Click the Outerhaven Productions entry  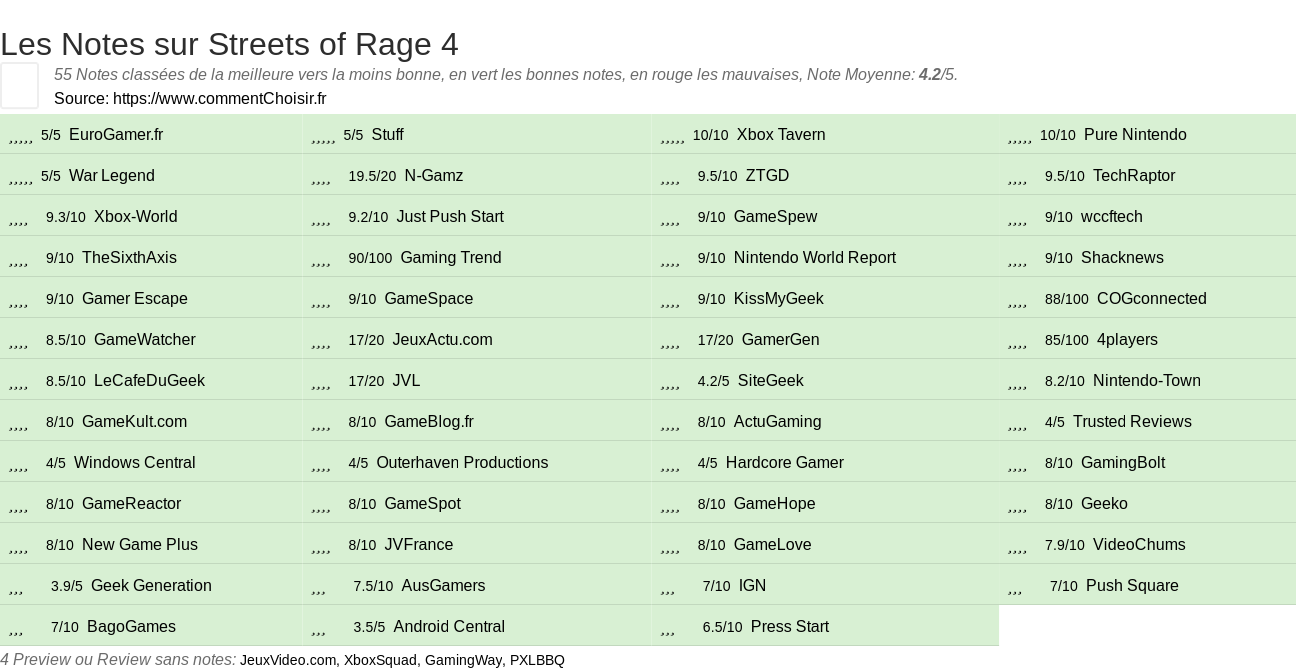476,462
